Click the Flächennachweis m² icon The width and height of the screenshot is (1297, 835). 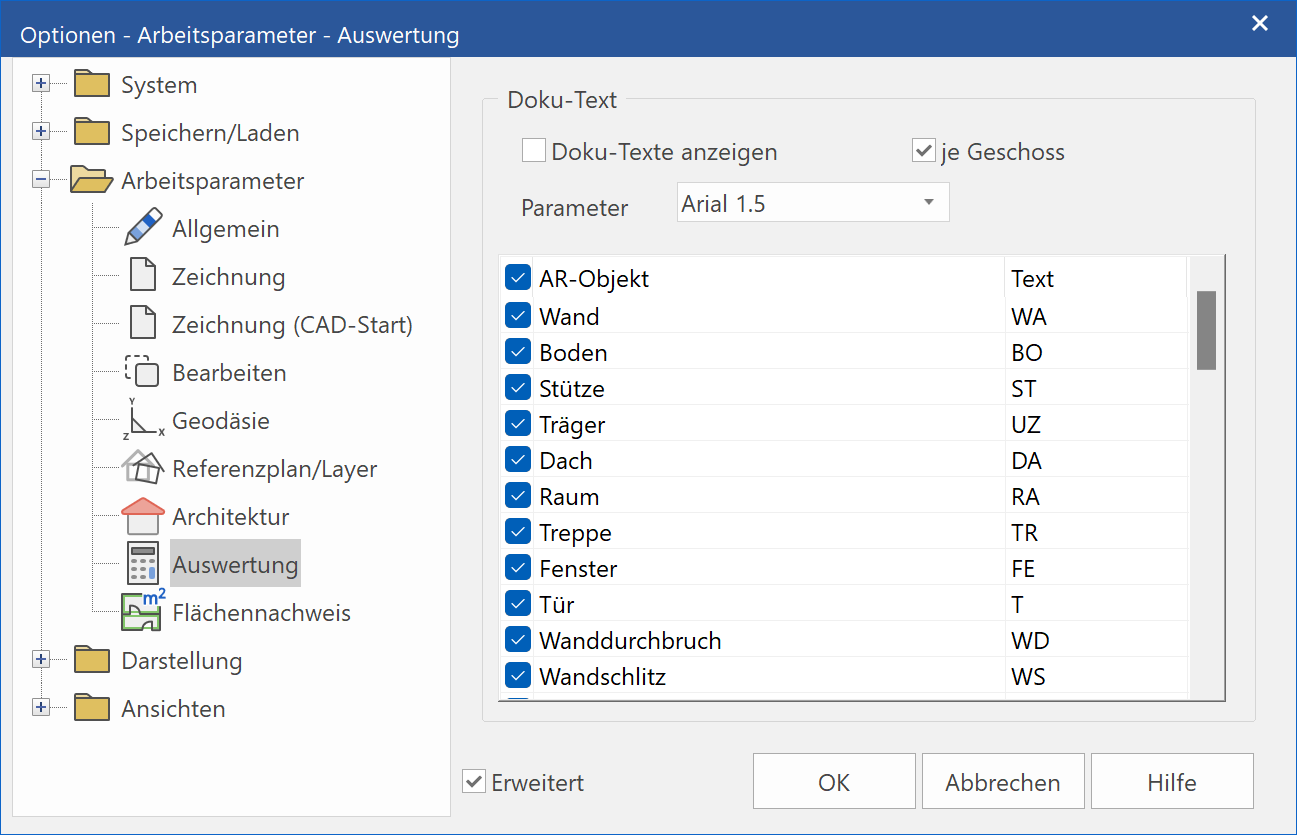coord(144,611)
